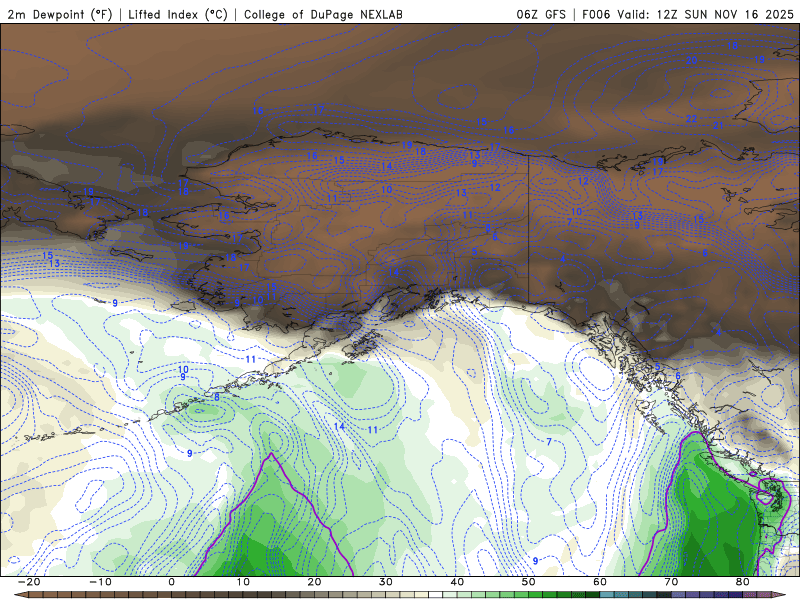Click the contour label 21 on the map
The width and height of the screenshot is (800, 600).
718,125
